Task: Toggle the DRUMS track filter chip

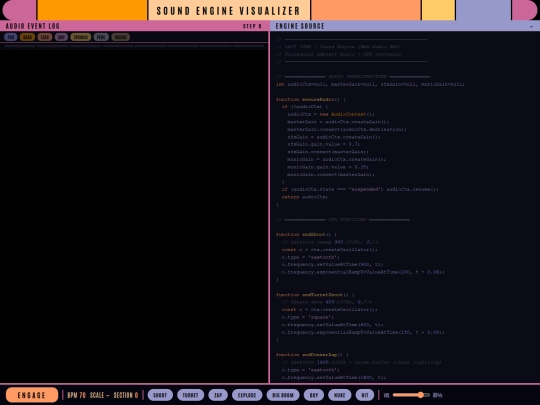Action: 121,37
